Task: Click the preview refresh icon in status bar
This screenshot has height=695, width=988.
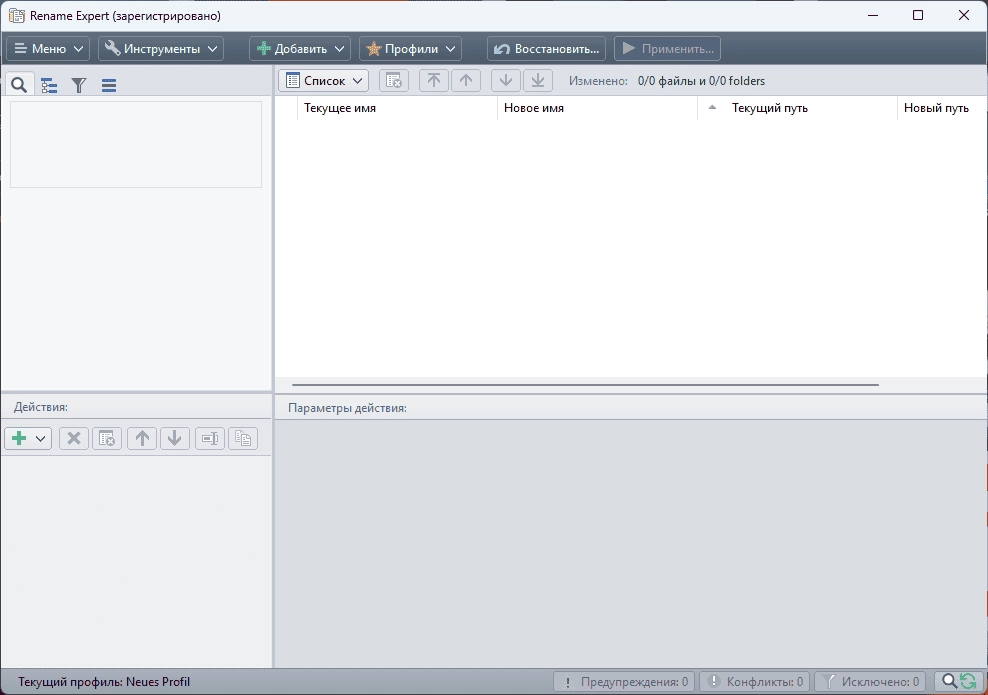Action: 958,681
